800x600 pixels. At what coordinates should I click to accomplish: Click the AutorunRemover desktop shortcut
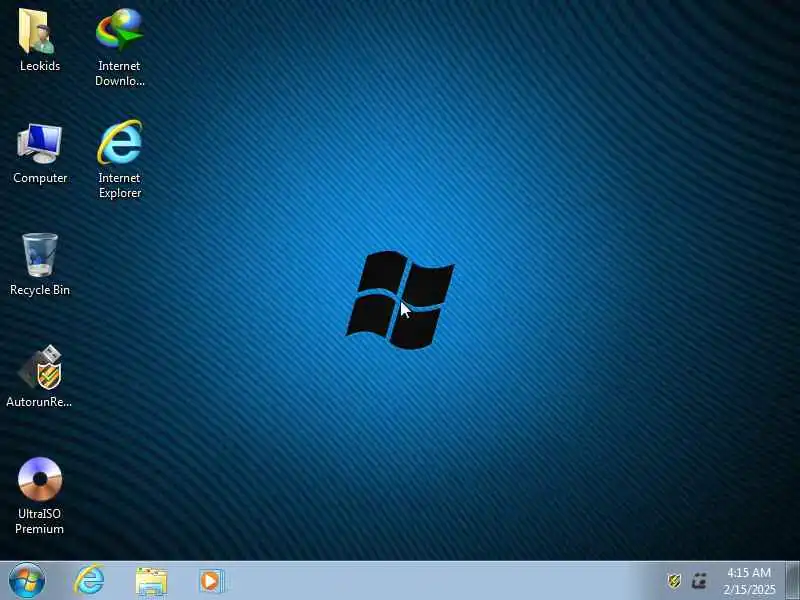[x=41, y=367]
